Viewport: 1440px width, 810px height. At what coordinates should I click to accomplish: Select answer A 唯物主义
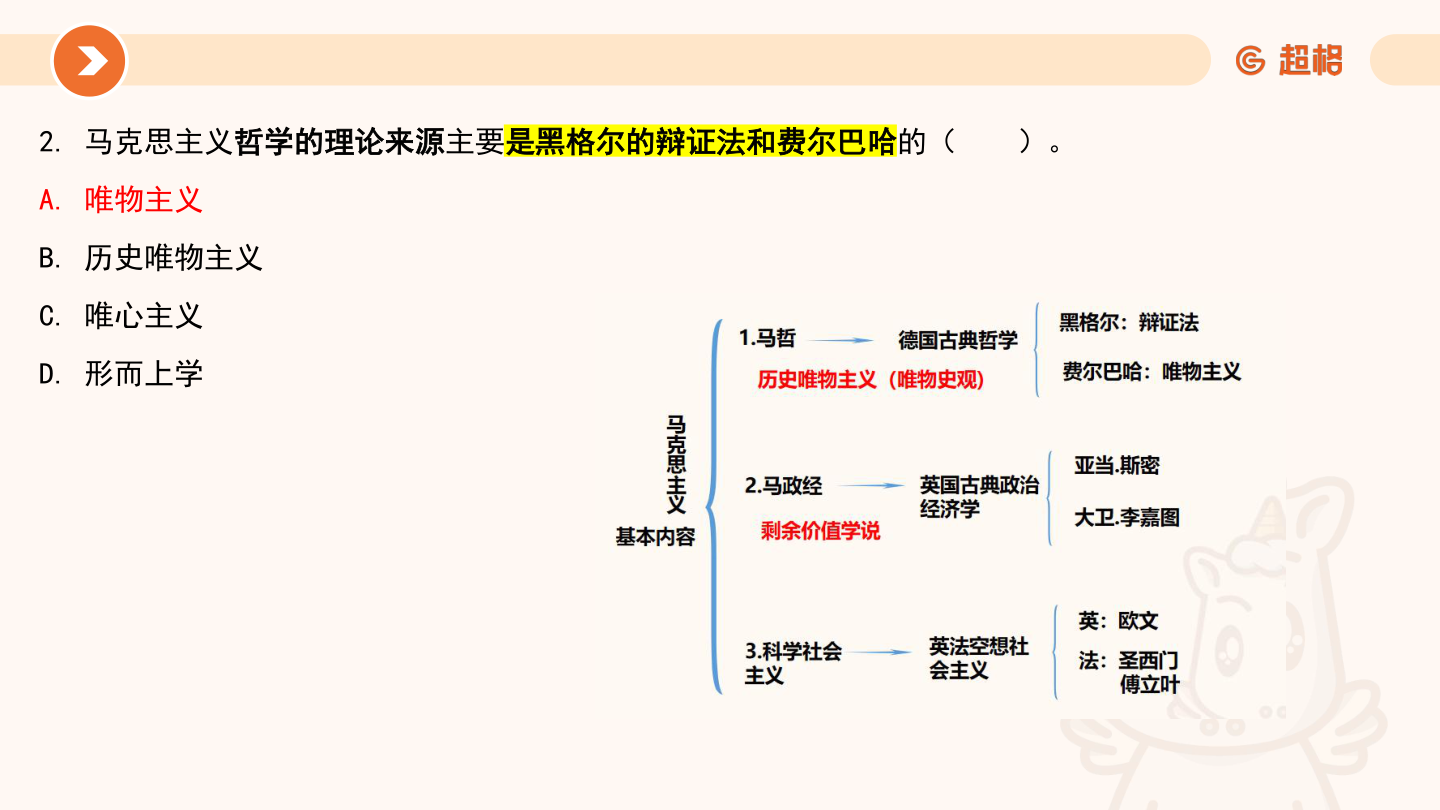click(142, 200)
